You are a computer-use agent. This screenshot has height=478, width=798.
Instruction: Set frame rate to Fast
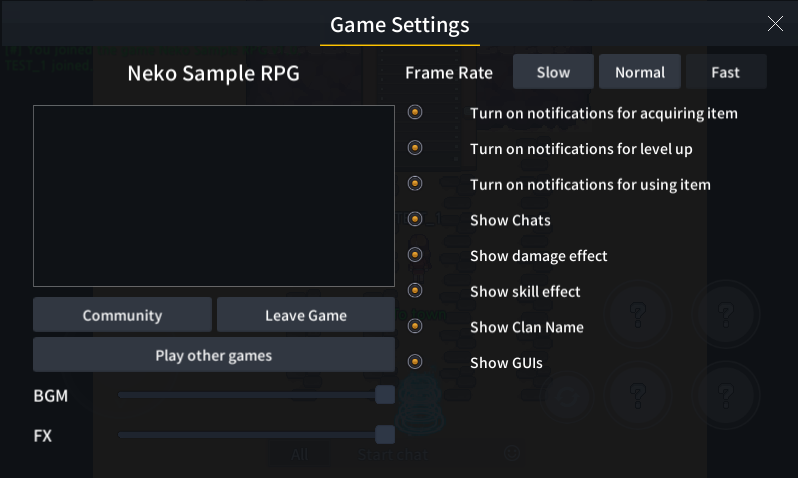[726, 72]
